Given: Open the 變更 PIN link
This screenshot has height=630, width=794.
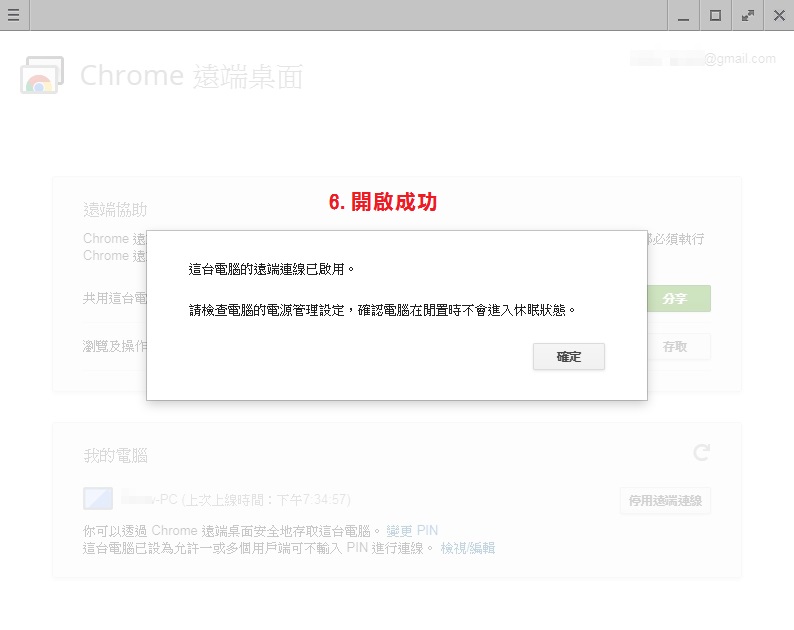Looking at the screenshot, I should pos(412,530).
